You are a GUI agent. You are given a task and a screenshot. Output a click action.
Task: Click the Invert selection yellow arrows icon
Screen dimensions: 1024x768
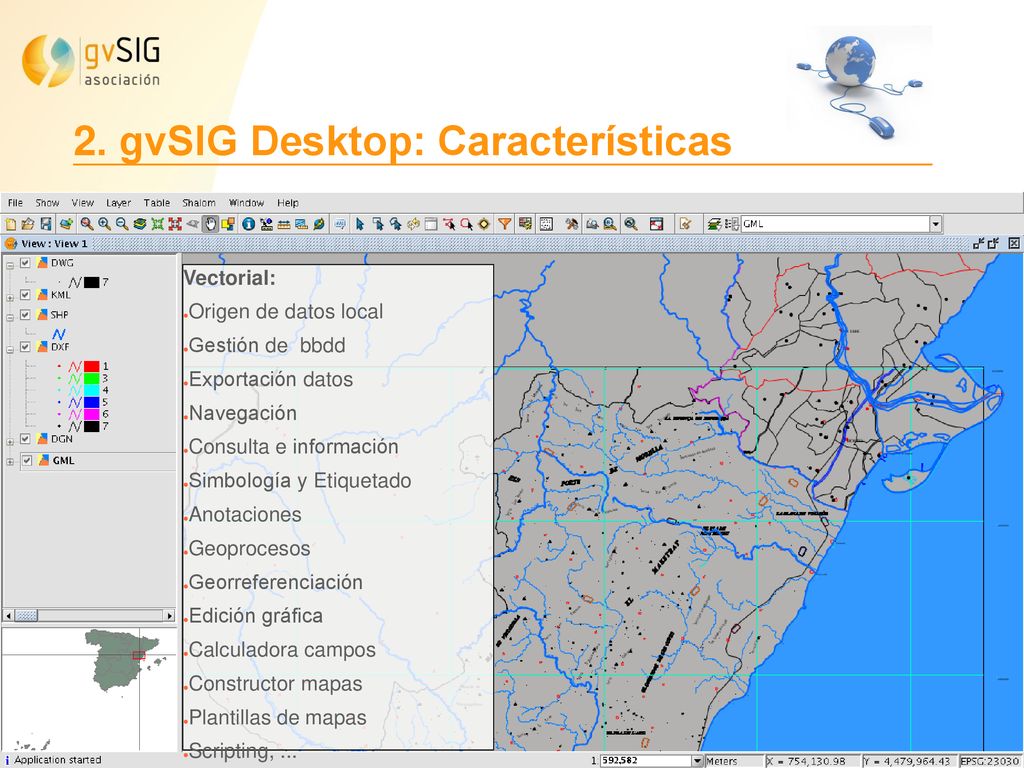(413, 224)
